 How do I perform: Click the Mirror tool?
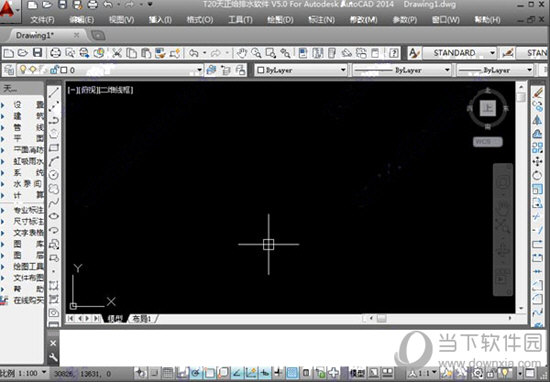(537, 120)
